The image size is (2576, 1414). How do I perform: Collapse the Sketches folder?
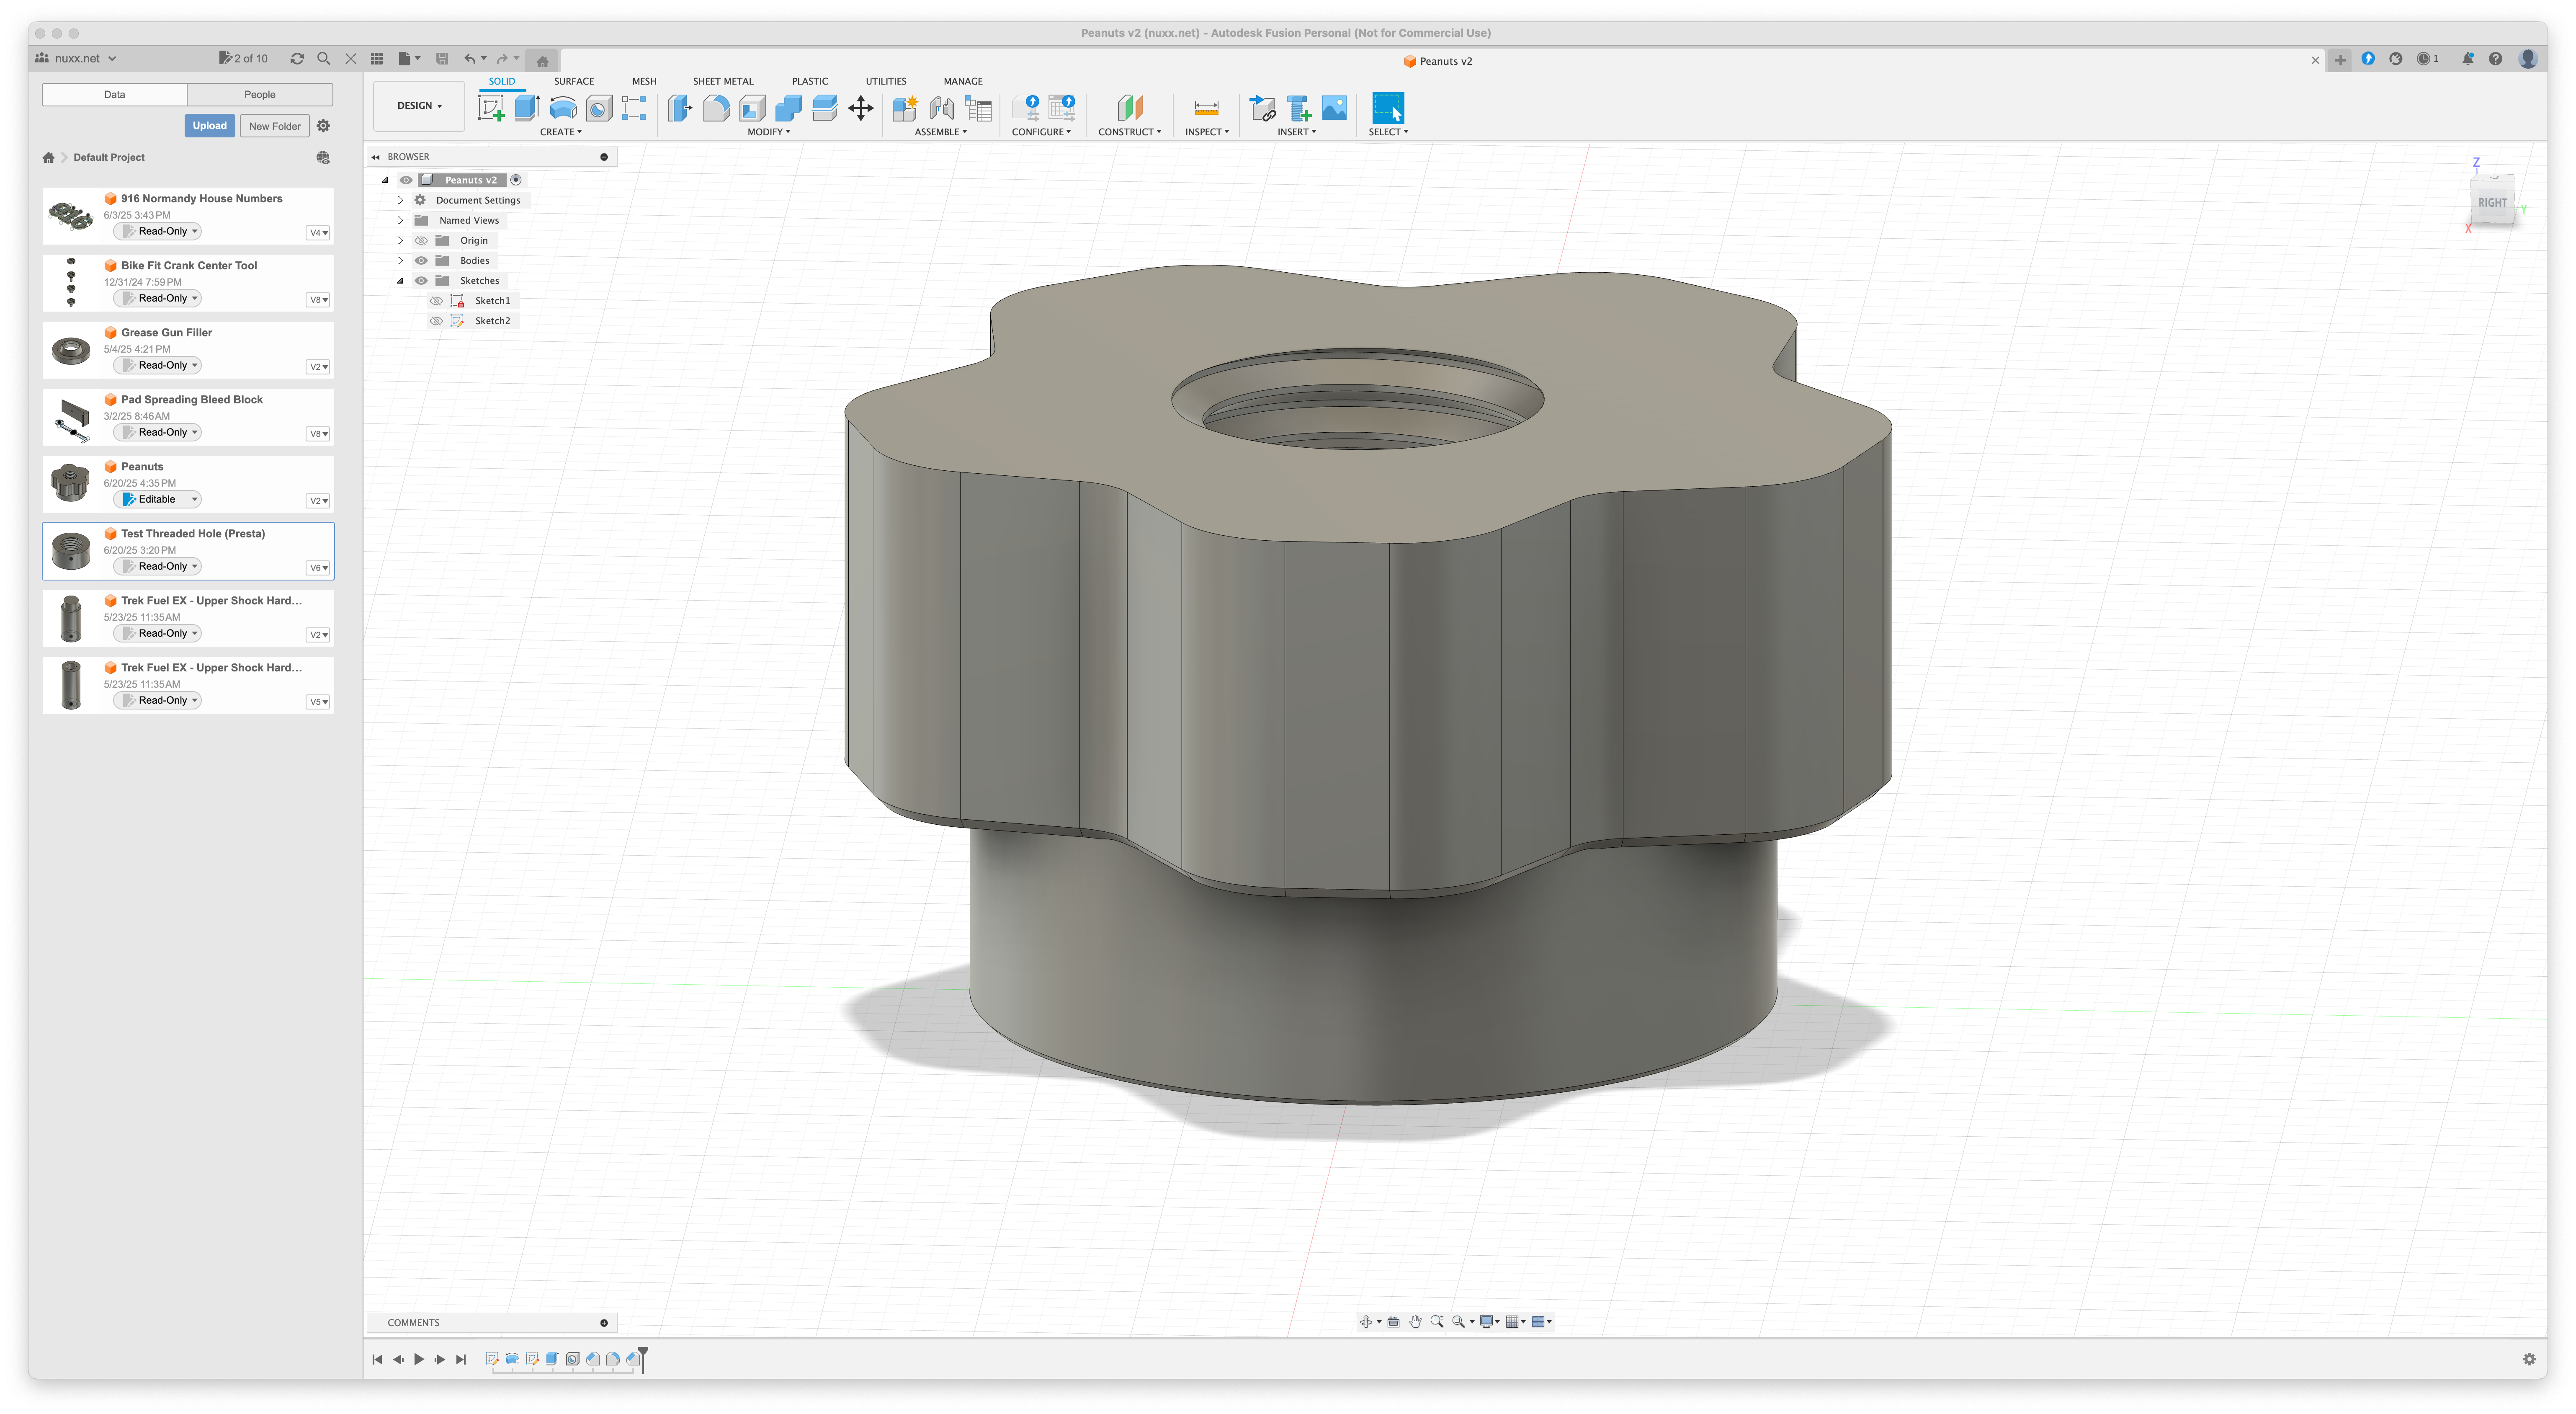click(x=400, y=280)
